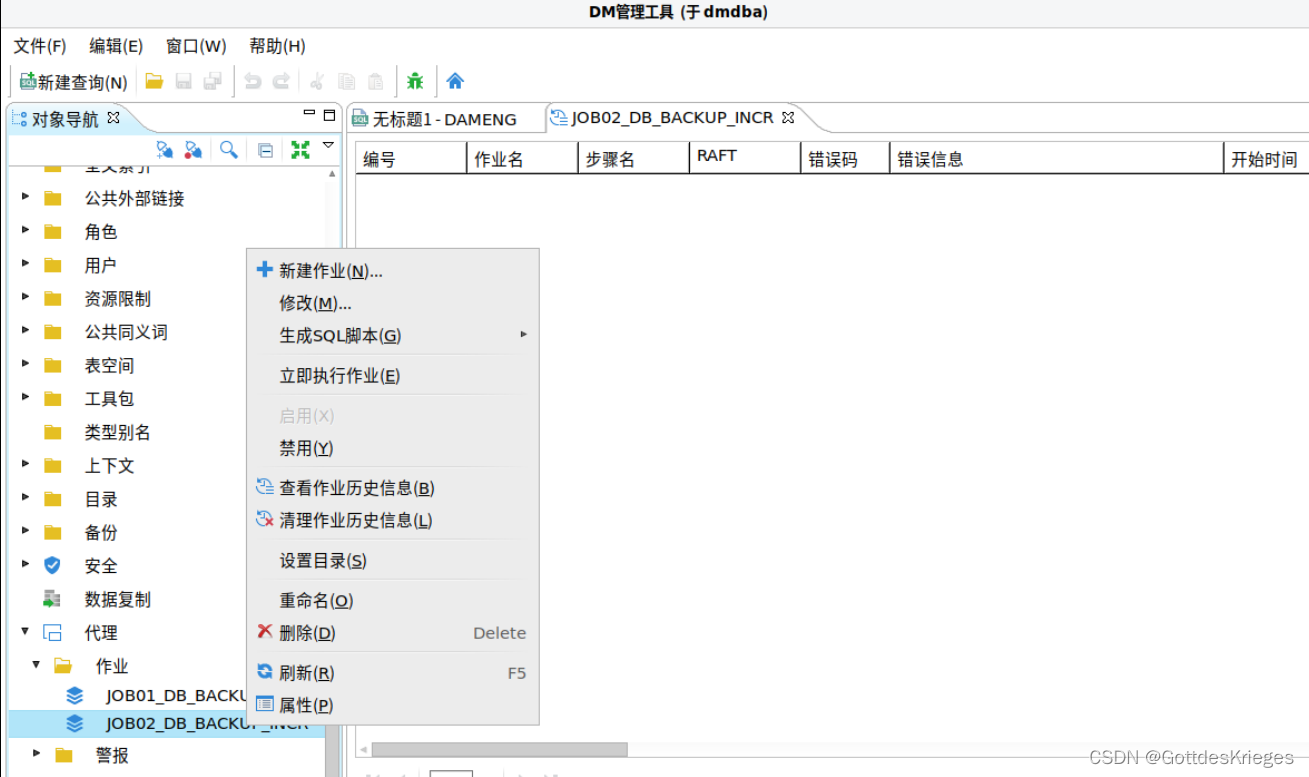Click the disconnect plug icon in navigator
The height and width of the screenshot is (777, 1309).
coord(194,150)
